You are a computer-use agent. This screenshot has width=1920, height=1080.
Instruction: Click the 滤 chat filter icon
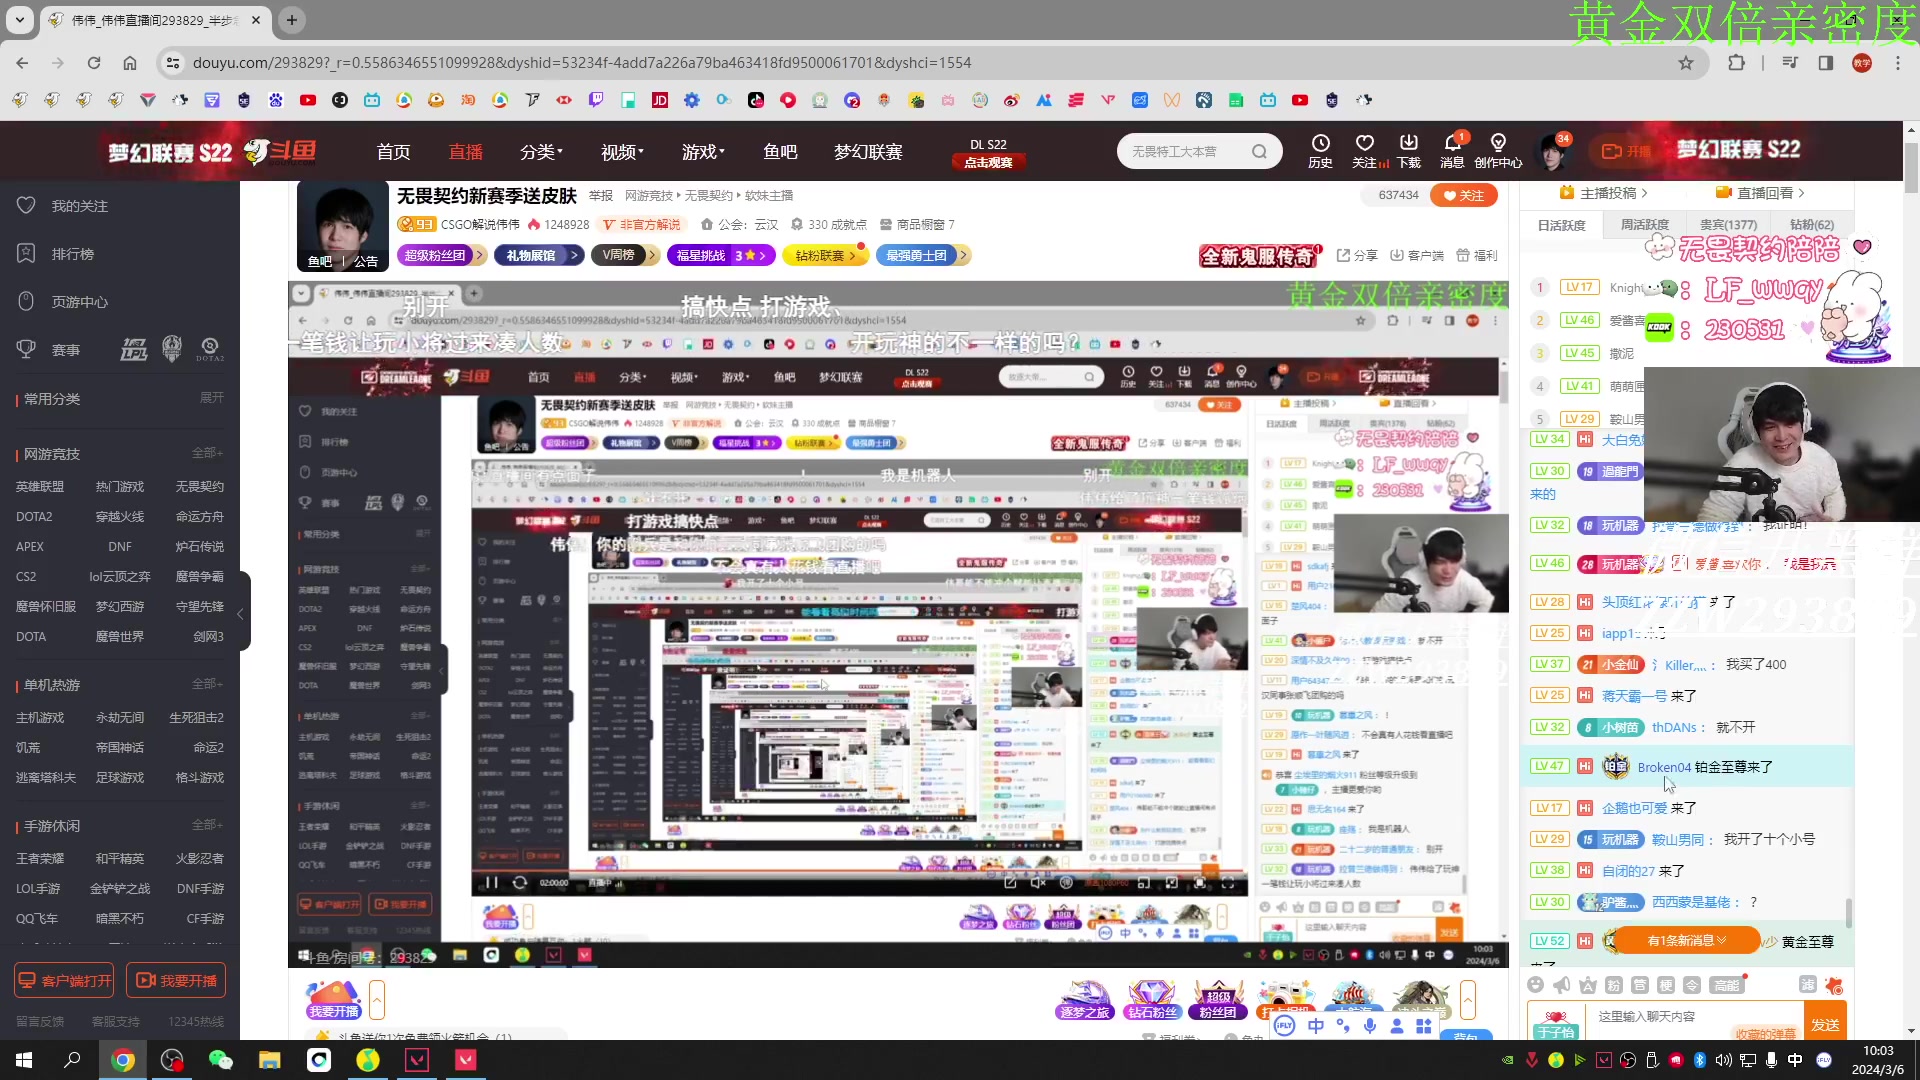1808,985
